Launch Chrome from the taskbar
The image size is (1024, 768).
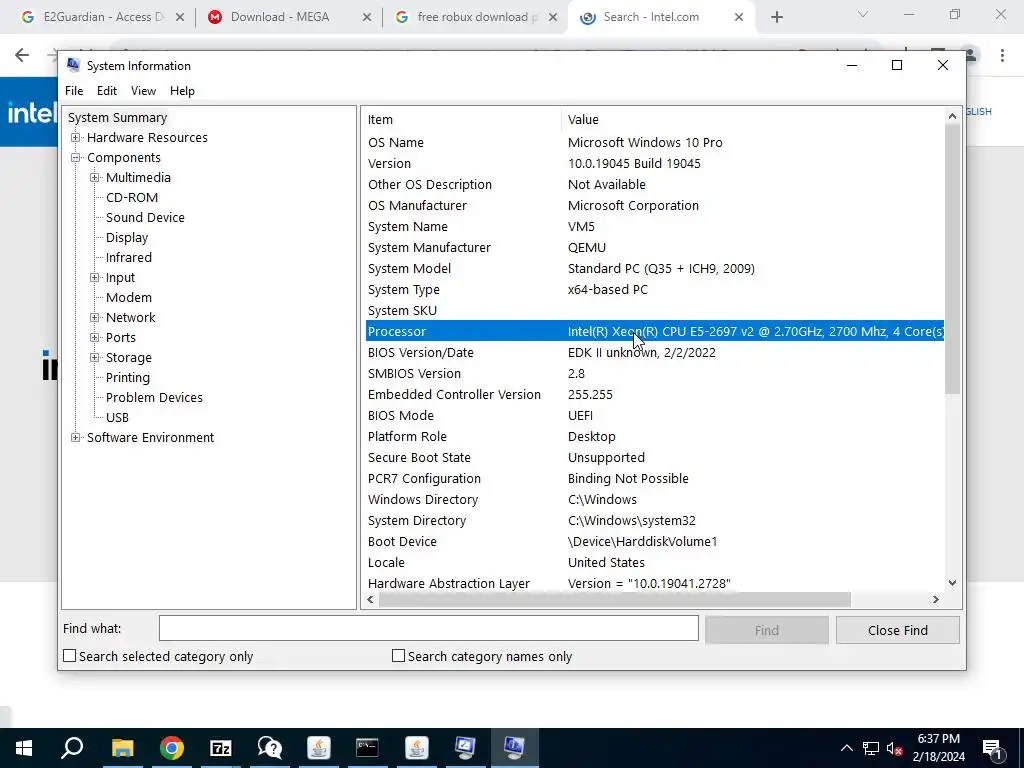point(171,748)
